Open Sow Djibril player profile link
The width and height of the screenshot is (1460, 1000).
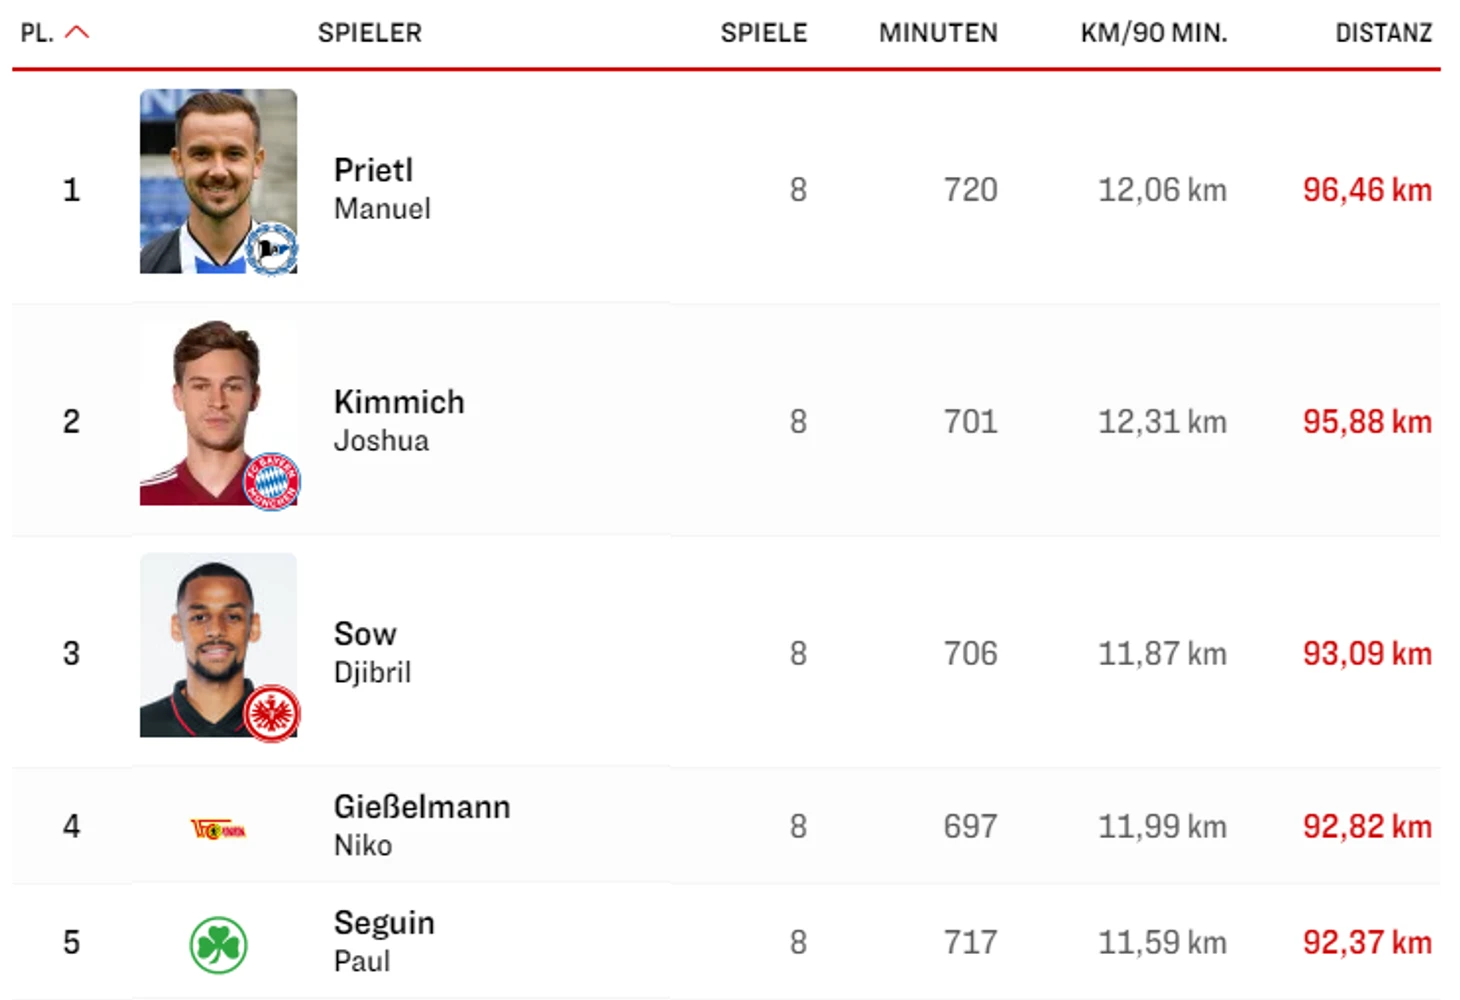tap(371, 653)
